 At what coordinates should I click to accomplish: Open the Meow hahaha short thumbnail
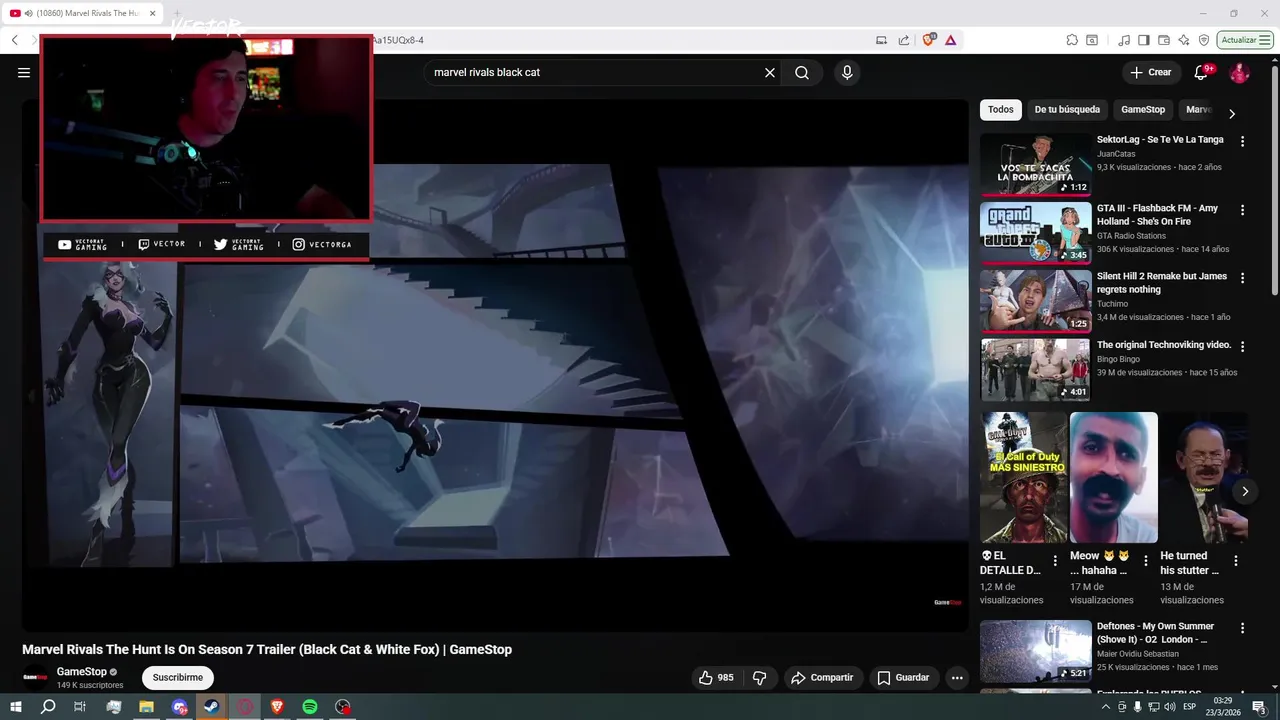(1114, 477)
